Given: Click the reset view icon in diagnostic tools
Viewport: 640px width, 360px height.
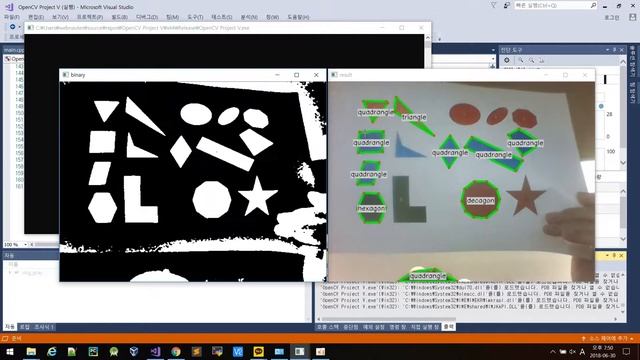Looking at the screenshot, I should coord(542,60).
